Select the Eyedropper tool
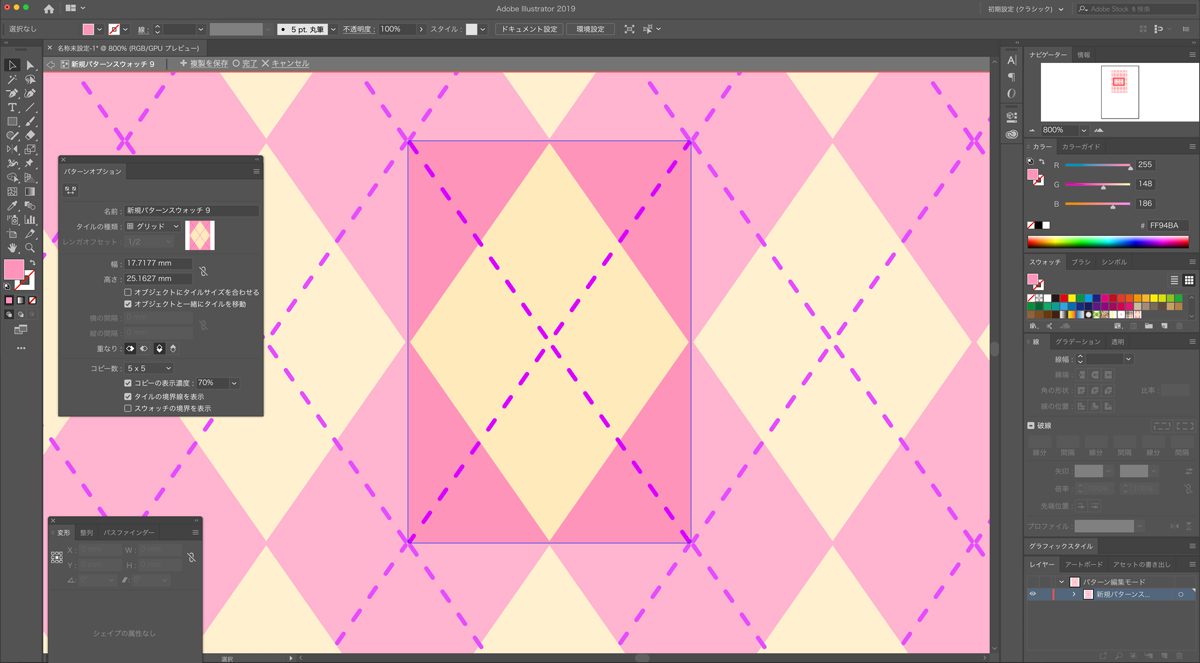1200x663 pixels. pos(12,205)
